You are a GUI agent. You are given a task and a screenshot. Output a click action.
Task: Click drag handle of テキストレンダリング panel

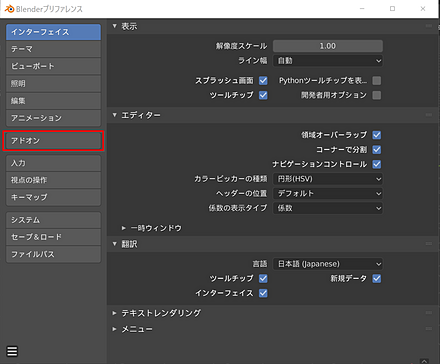click(x=429, y=313)
